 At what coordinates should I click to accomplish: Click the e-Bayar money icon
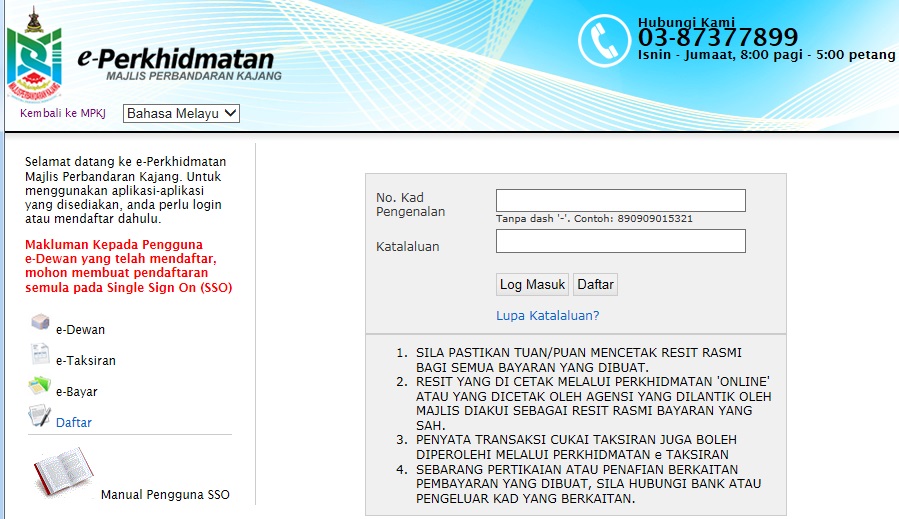[x=40, y=385]
